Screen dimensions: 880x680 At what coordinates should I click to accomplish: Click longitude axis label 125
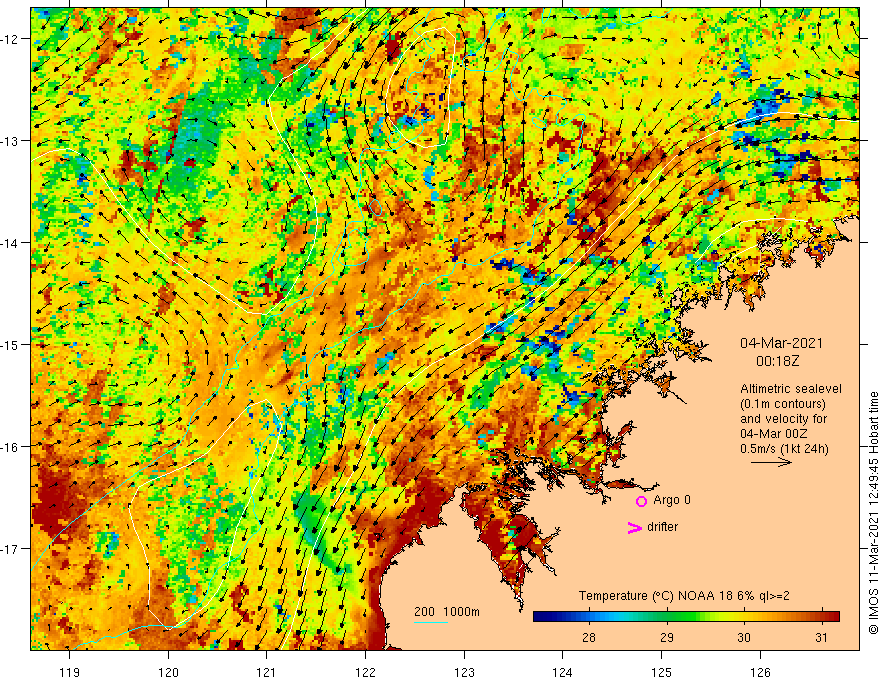[662, 672]
